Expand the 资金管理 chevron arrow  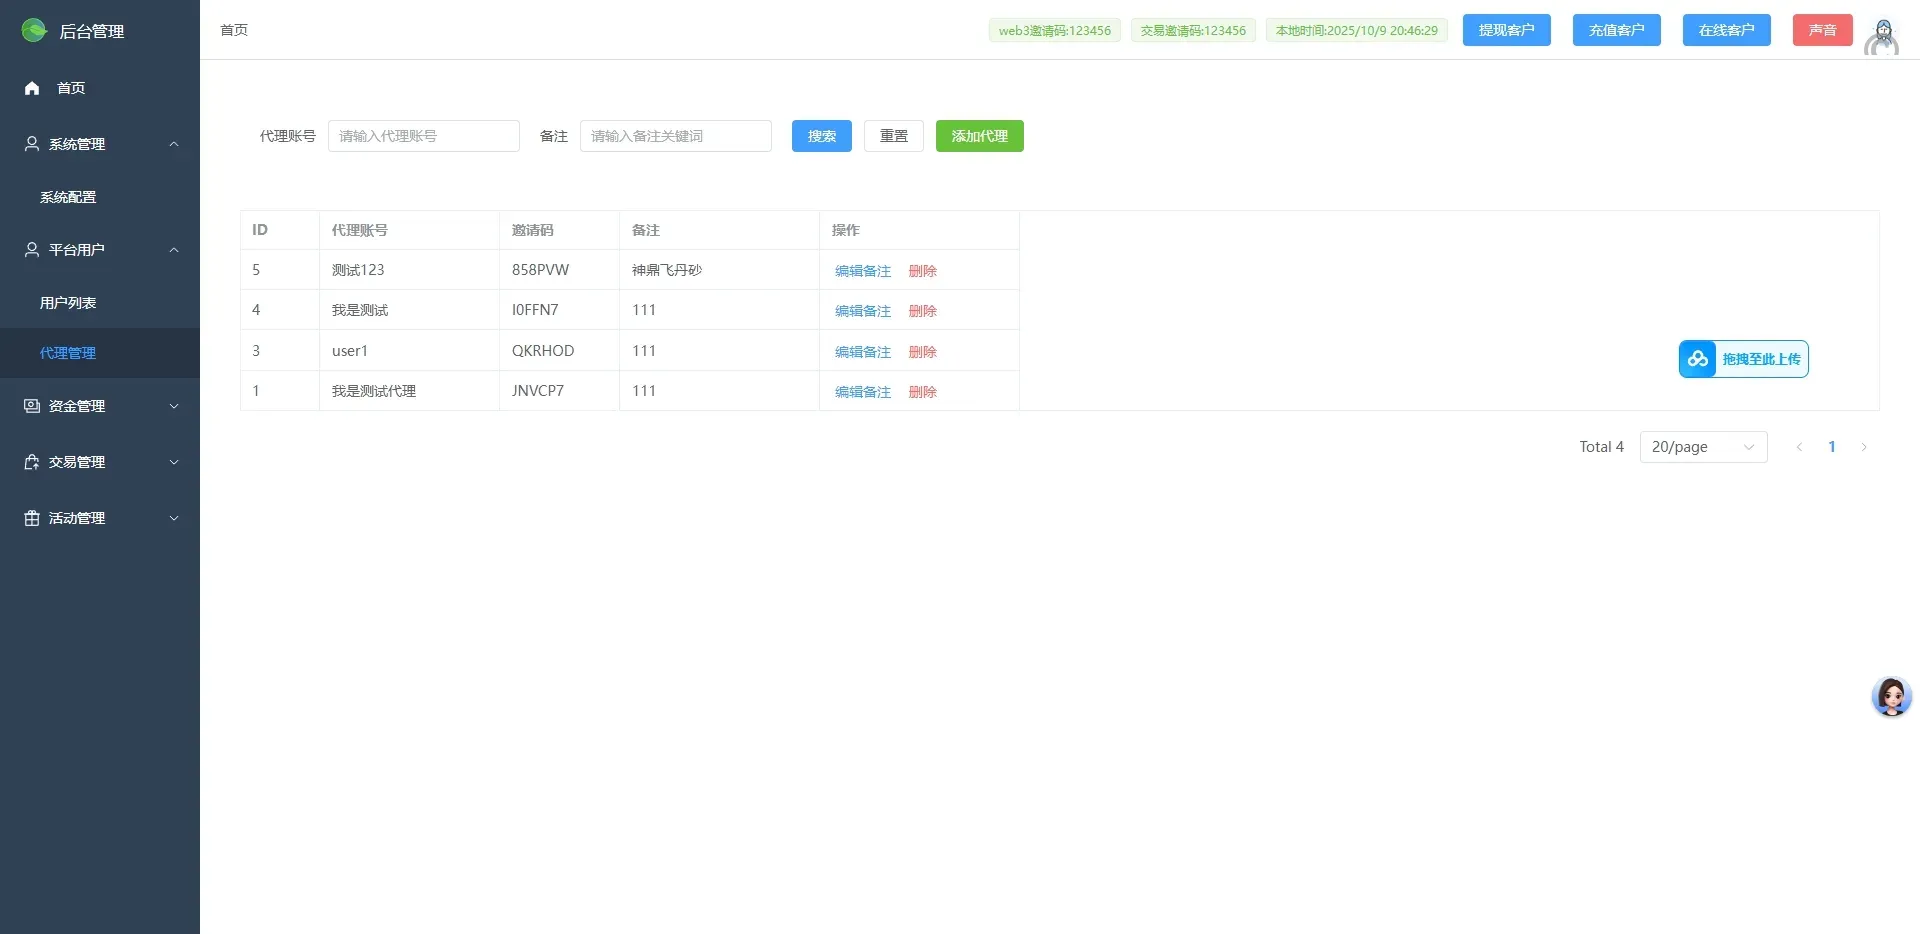174,406
